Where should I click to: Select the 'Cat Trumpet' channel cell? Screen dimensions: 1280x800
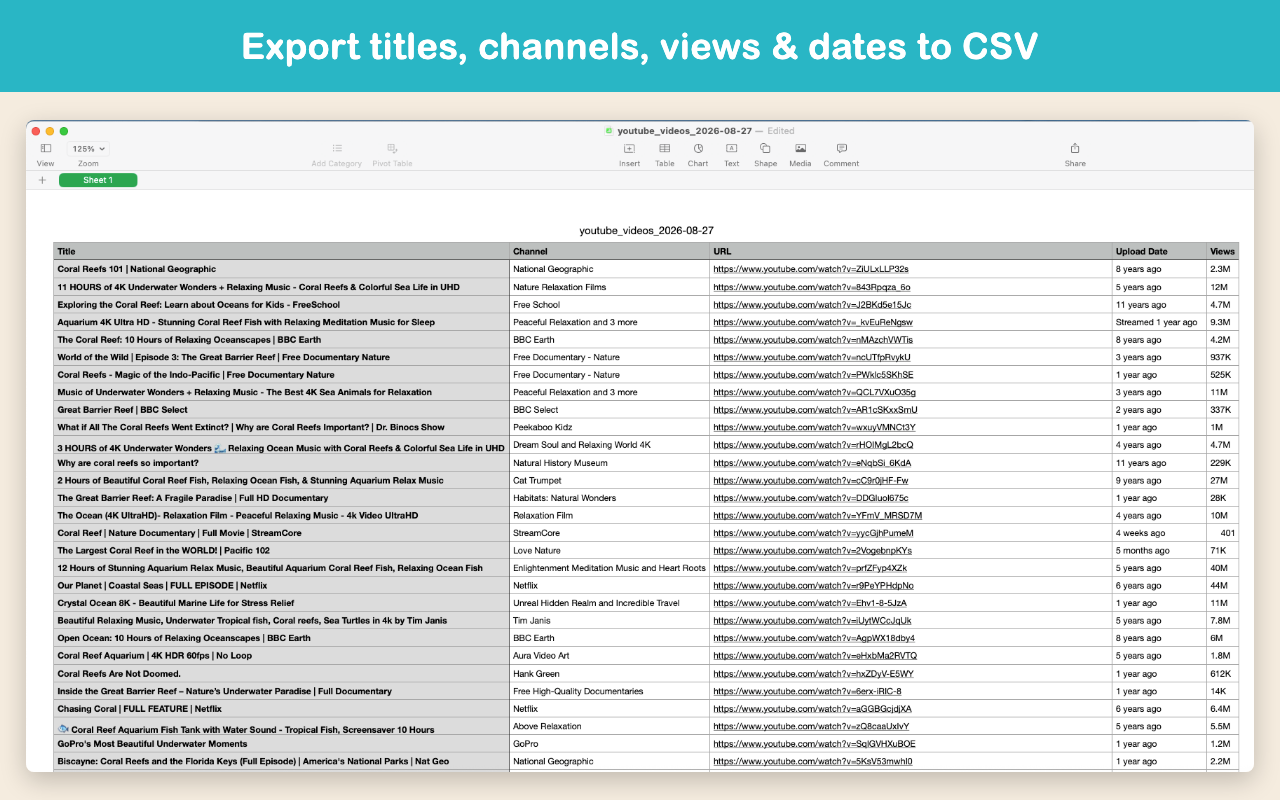pos(609,481)
